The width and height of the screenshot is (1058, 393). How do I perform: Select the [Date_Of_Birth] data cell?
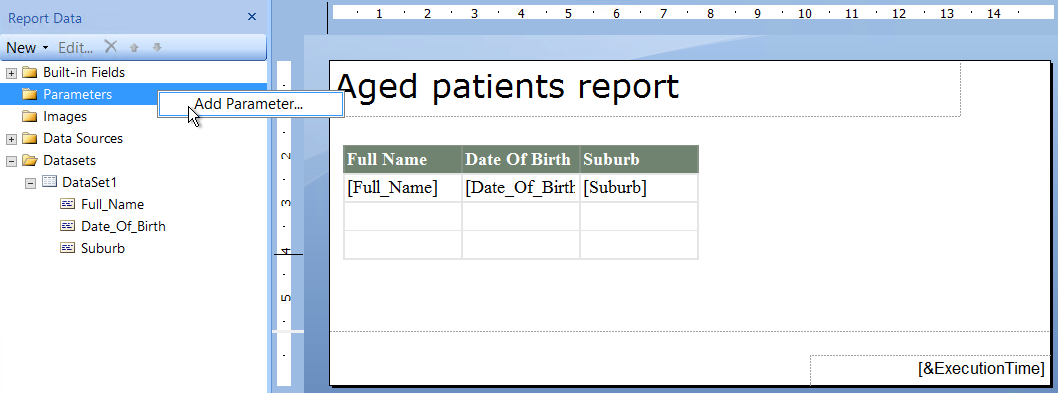click(521, 188)
